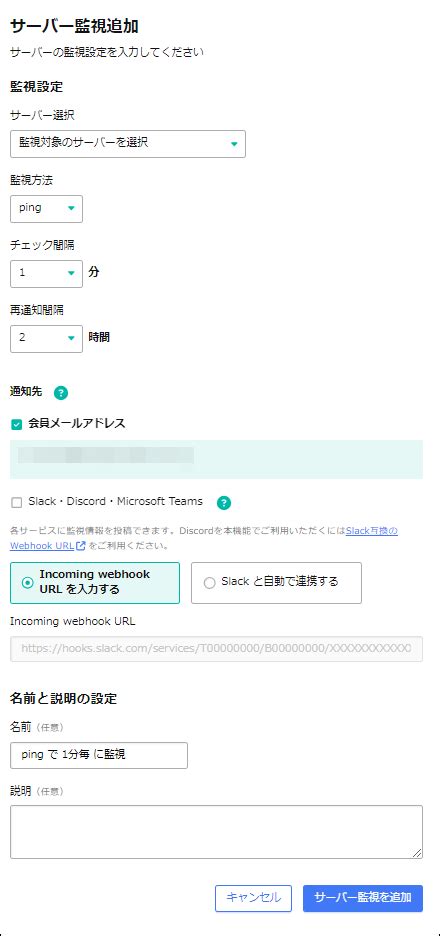Image resolution: width=440 pixels, height=936 pixels.
Task: Click the green arrow on ping selector
Action: coord(72,208)
